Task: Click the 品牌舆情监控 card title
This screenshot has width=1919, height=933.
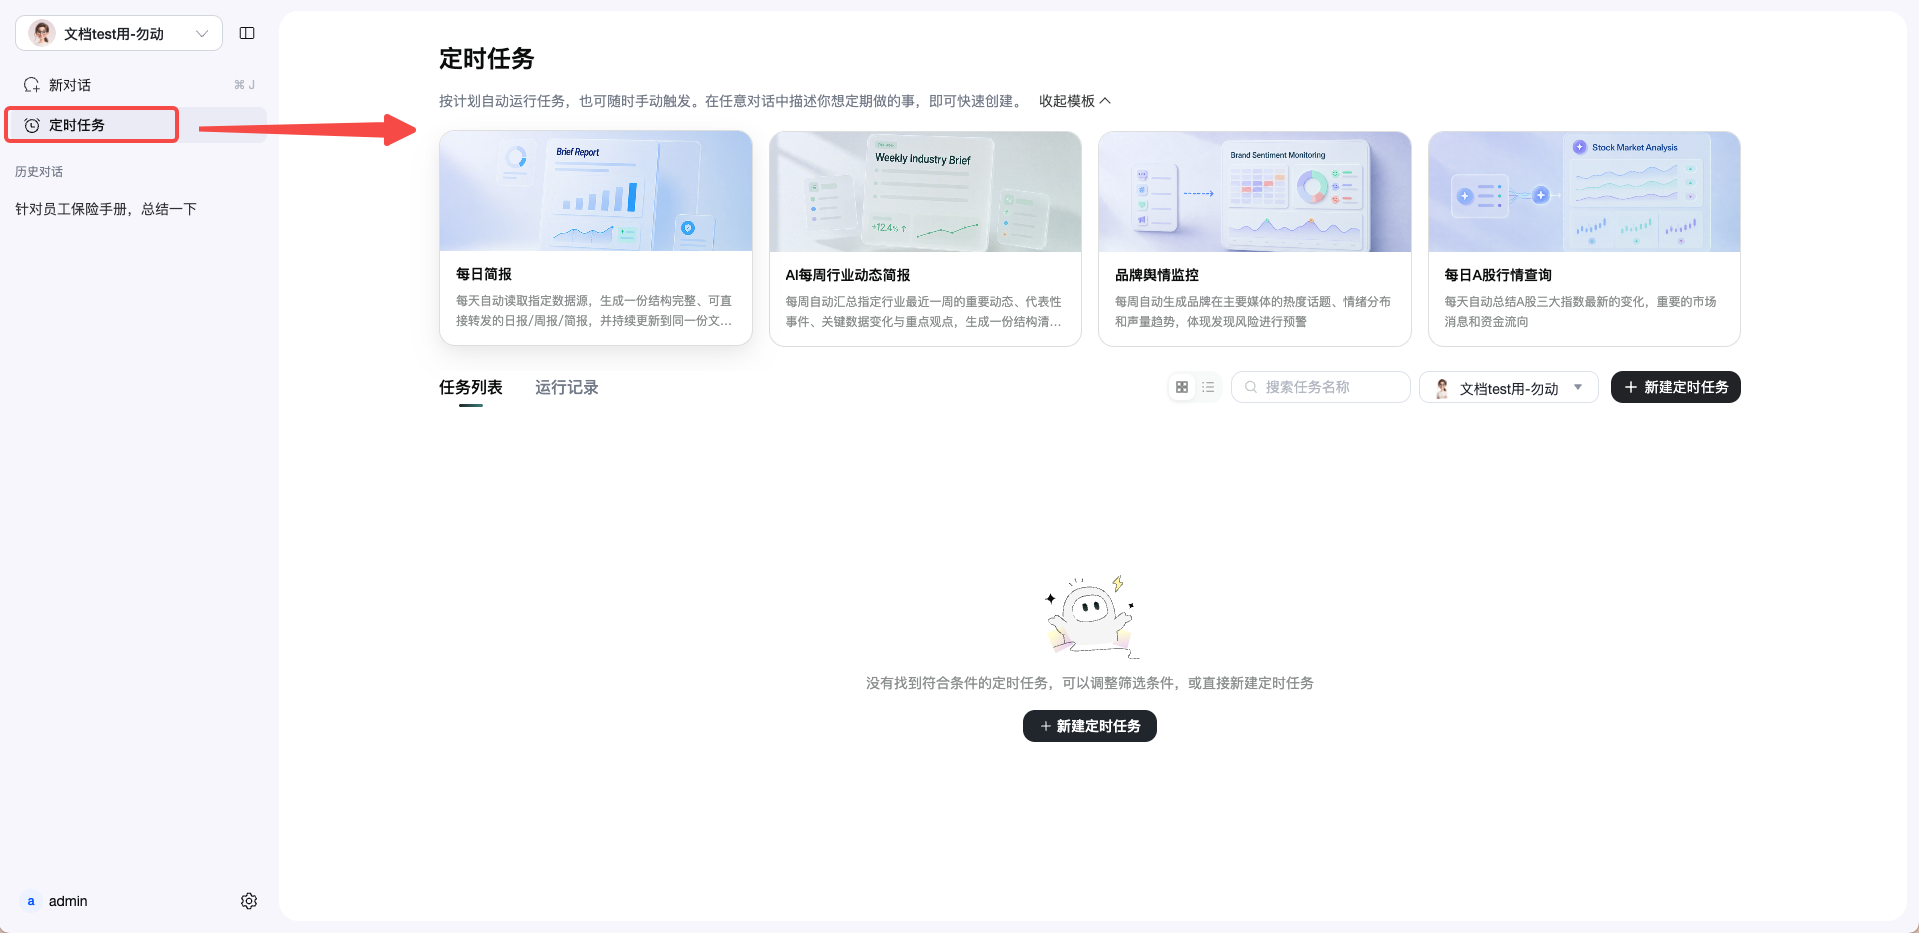Action: pos(1157,275)
